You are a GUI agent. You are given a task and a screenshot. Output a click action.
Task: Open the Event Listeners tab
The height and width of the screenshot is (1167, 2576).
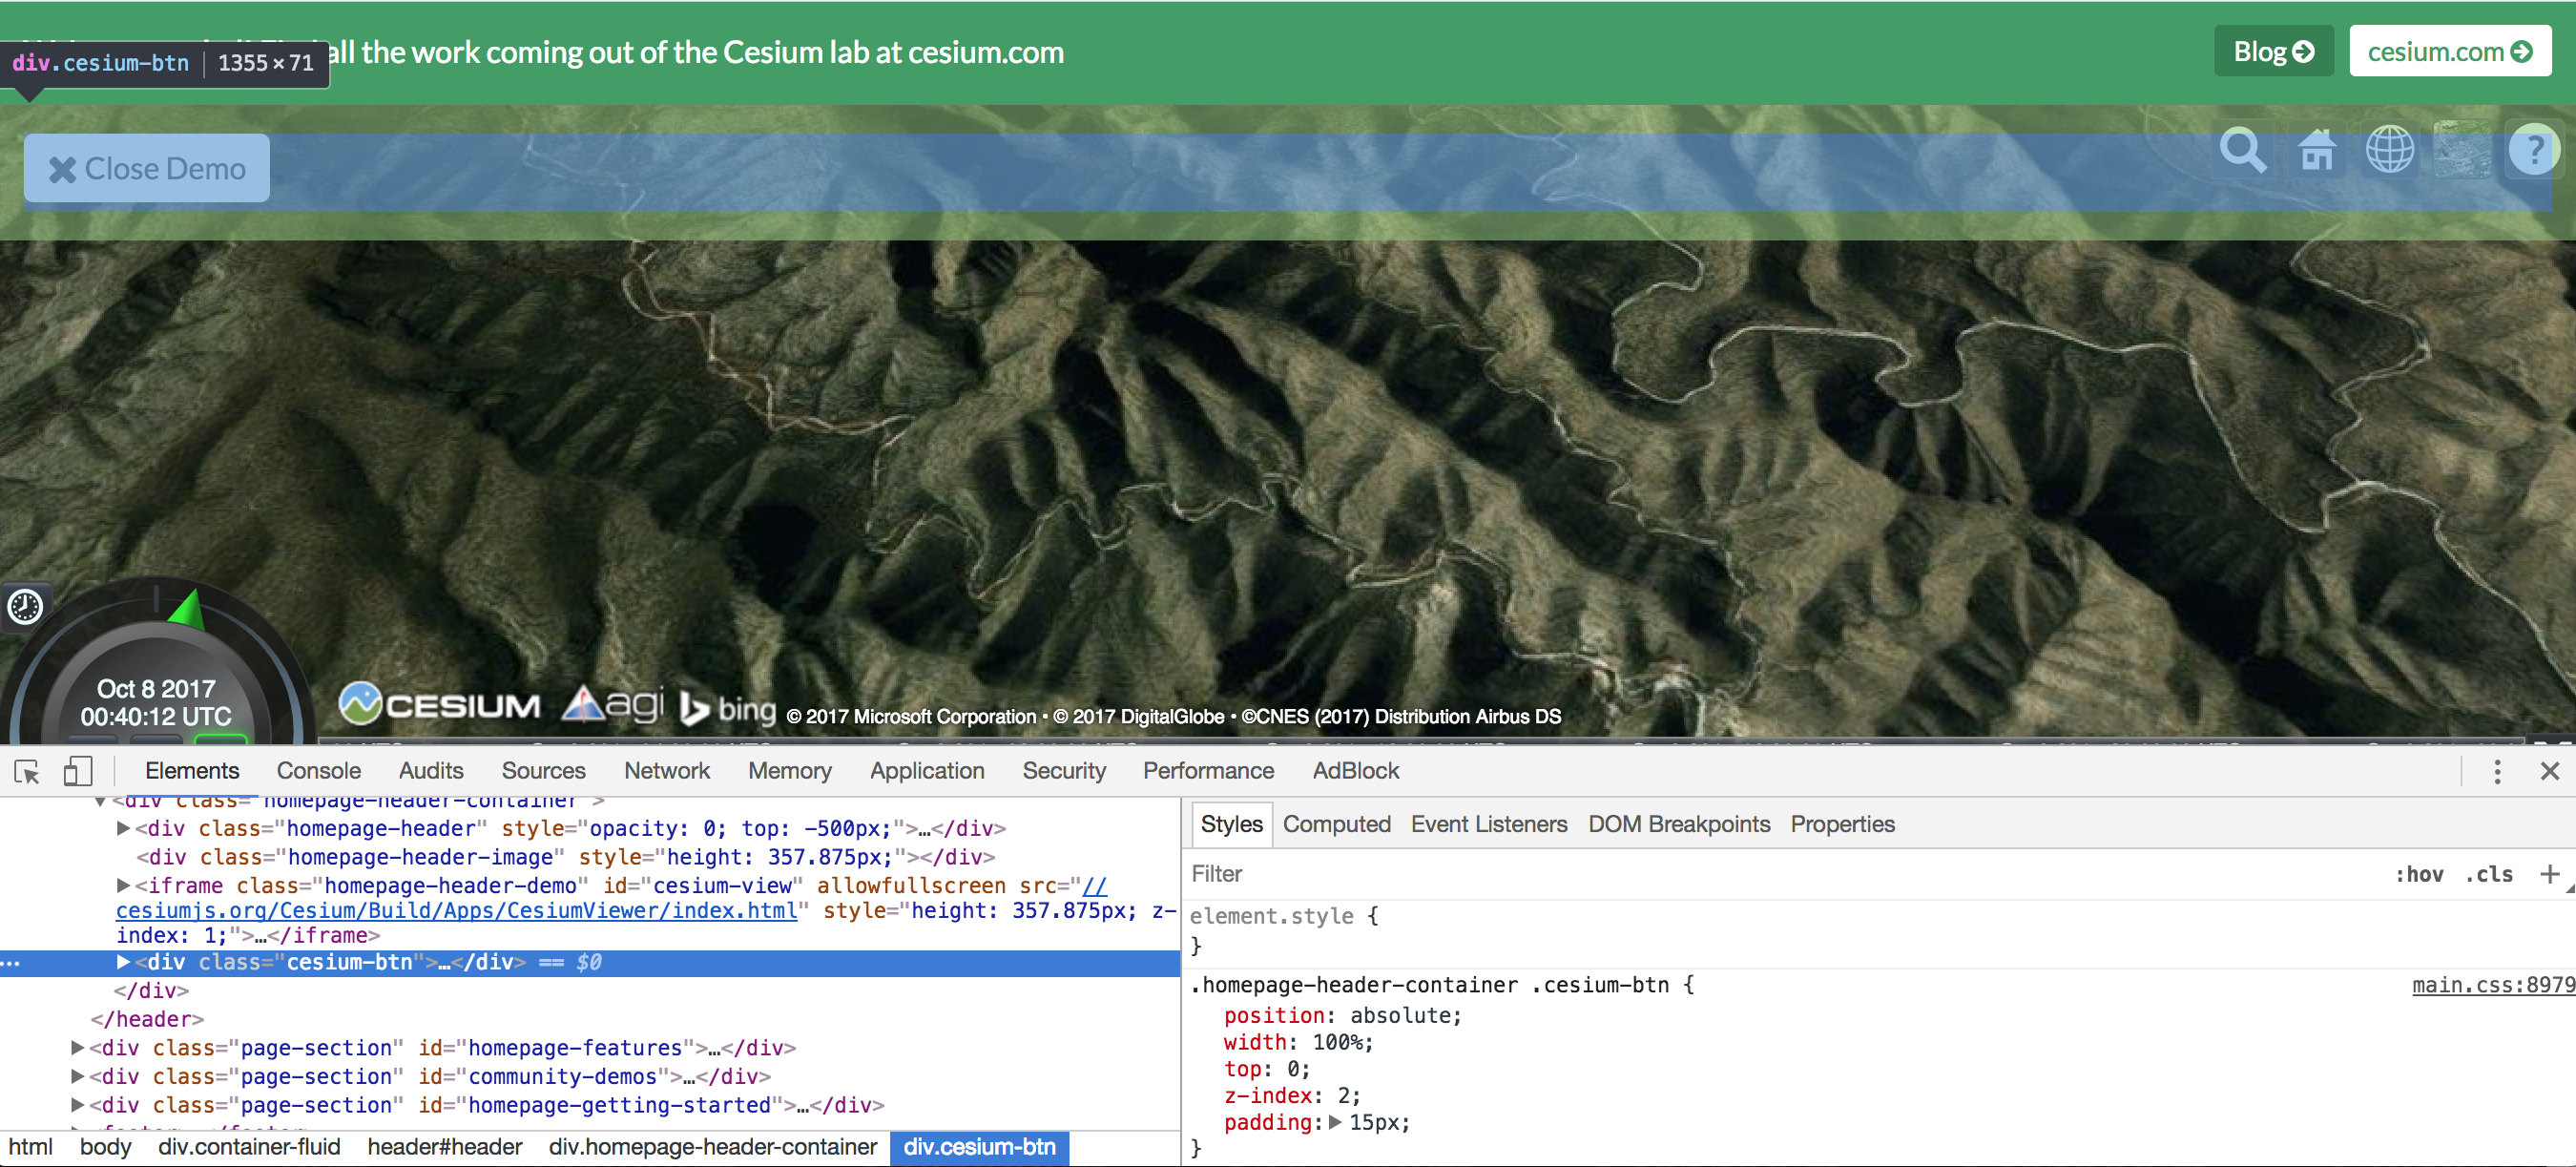coord(1489,824)
